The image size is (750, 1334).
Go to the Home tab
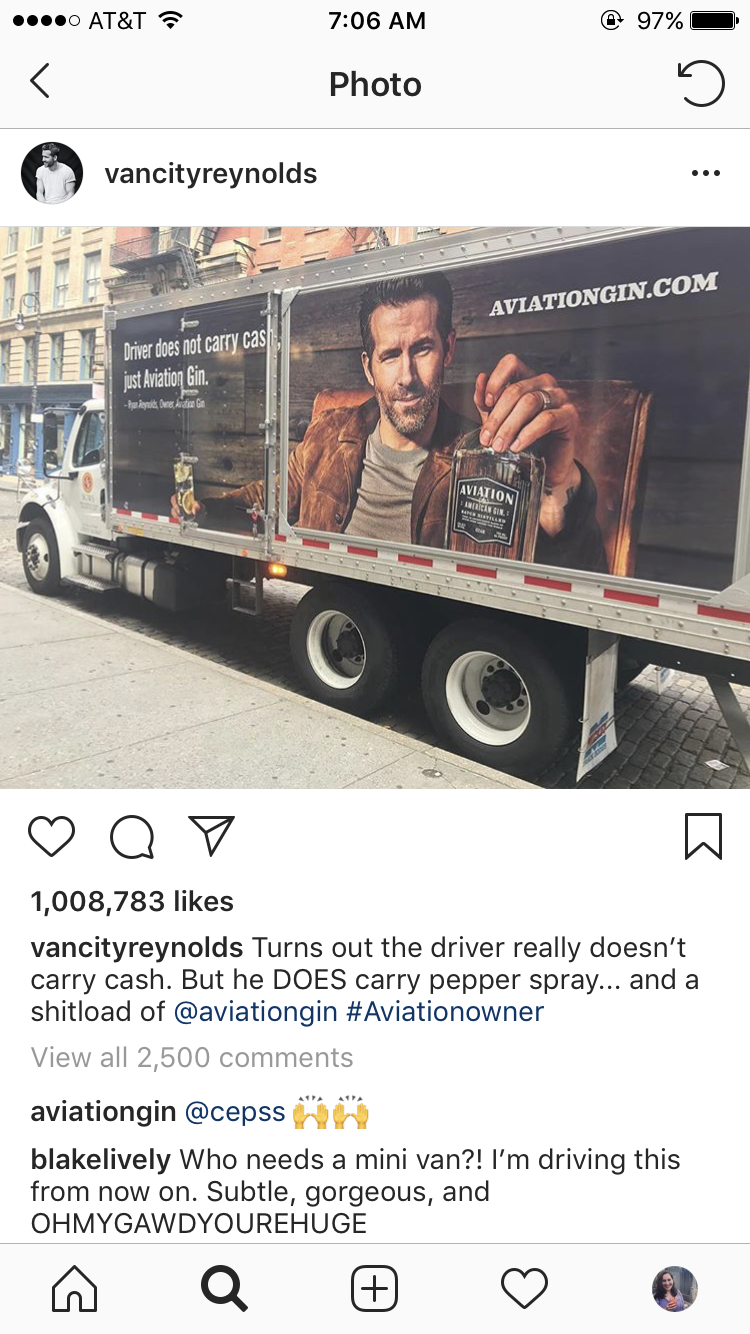click(x=75, y=1289)
